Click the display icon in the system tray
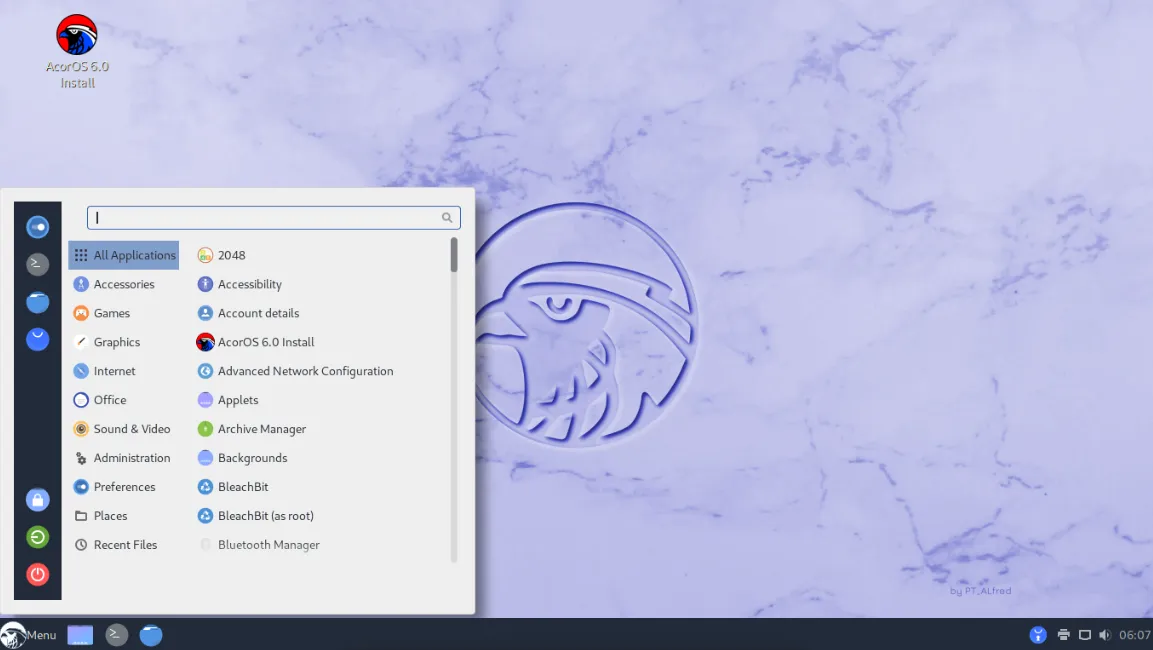The height and width of the screenshot is (650, 1153). pos(1084,635)
